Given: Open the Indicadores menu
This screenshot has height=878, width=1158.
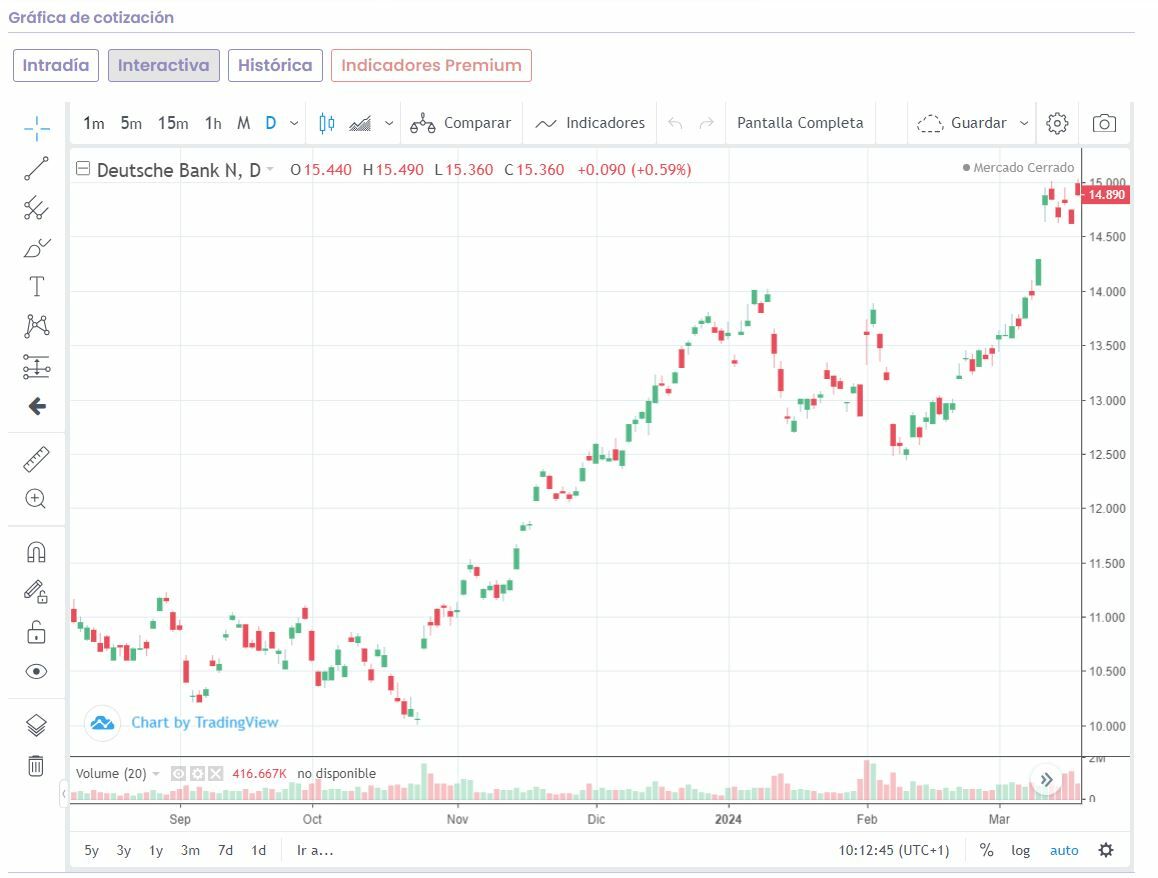Looking at the screenshot, I should [x=589, y=123].
